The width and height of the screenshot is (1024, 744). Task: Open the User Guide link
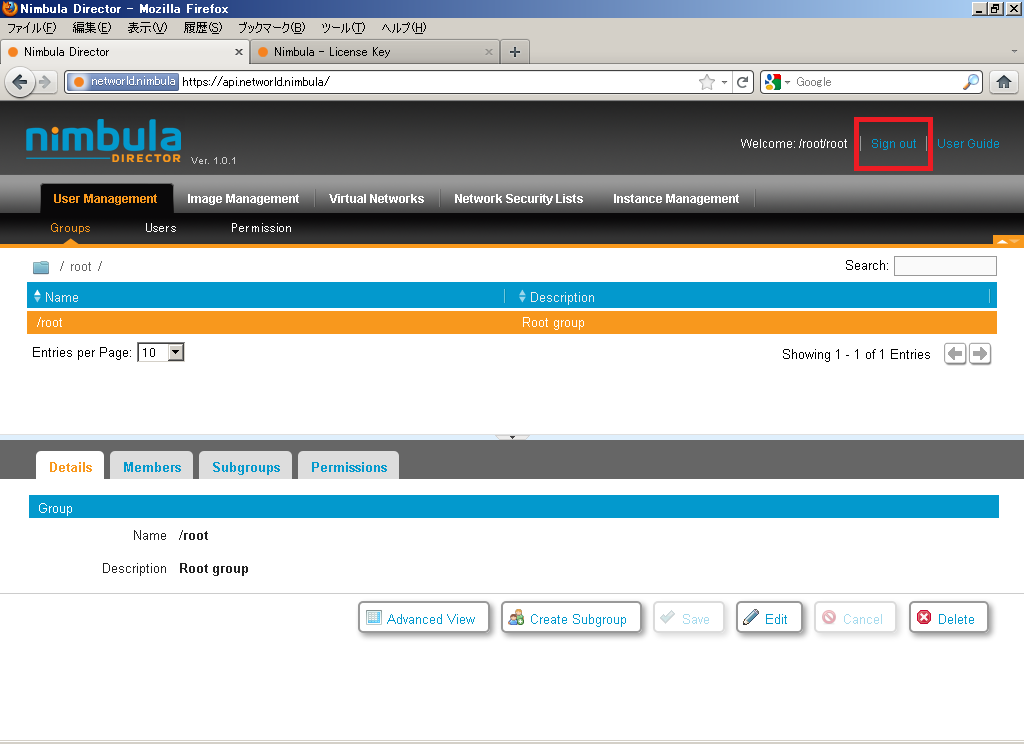coord(968,144)
